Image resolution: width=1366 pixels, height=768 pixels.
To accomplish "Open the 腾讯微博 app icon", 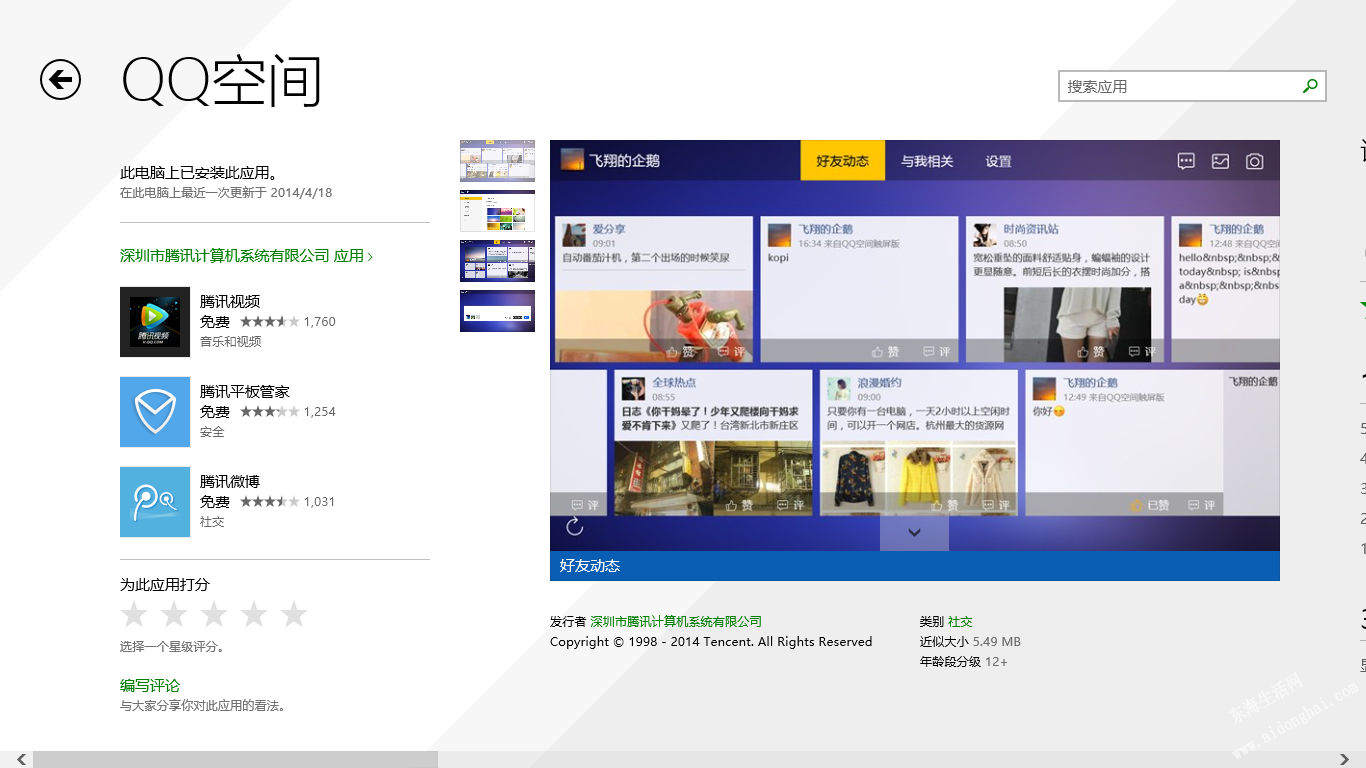I will pos(155,502).
